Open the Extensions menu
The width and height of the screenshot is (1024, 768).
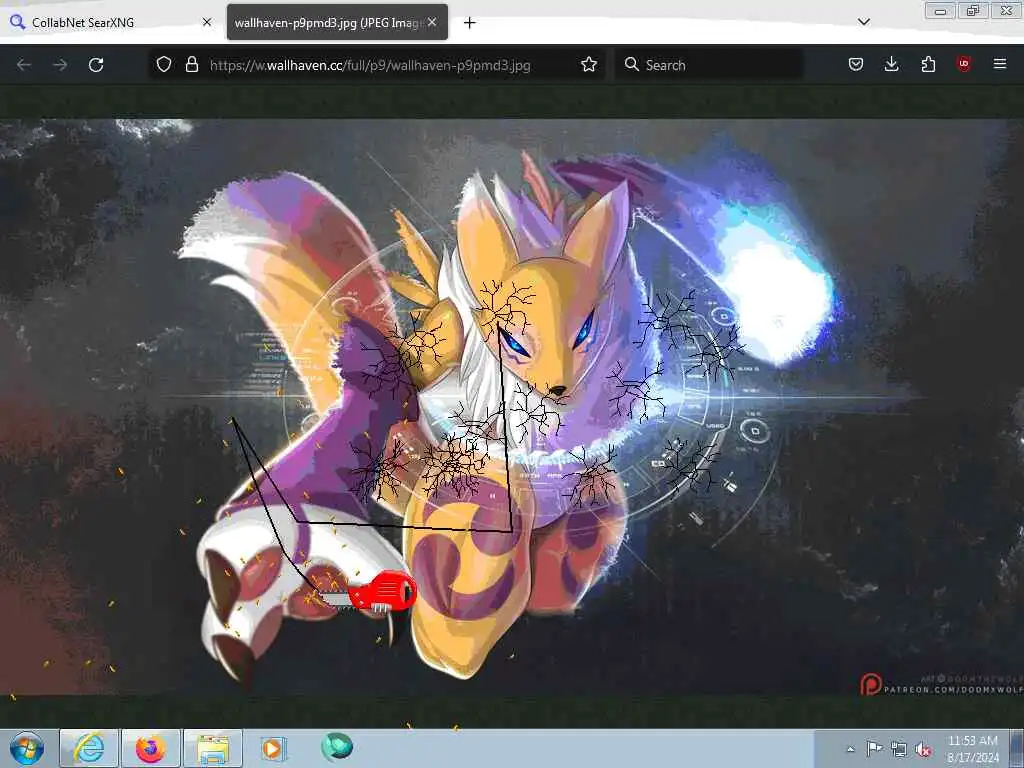[x=928, y=64]
